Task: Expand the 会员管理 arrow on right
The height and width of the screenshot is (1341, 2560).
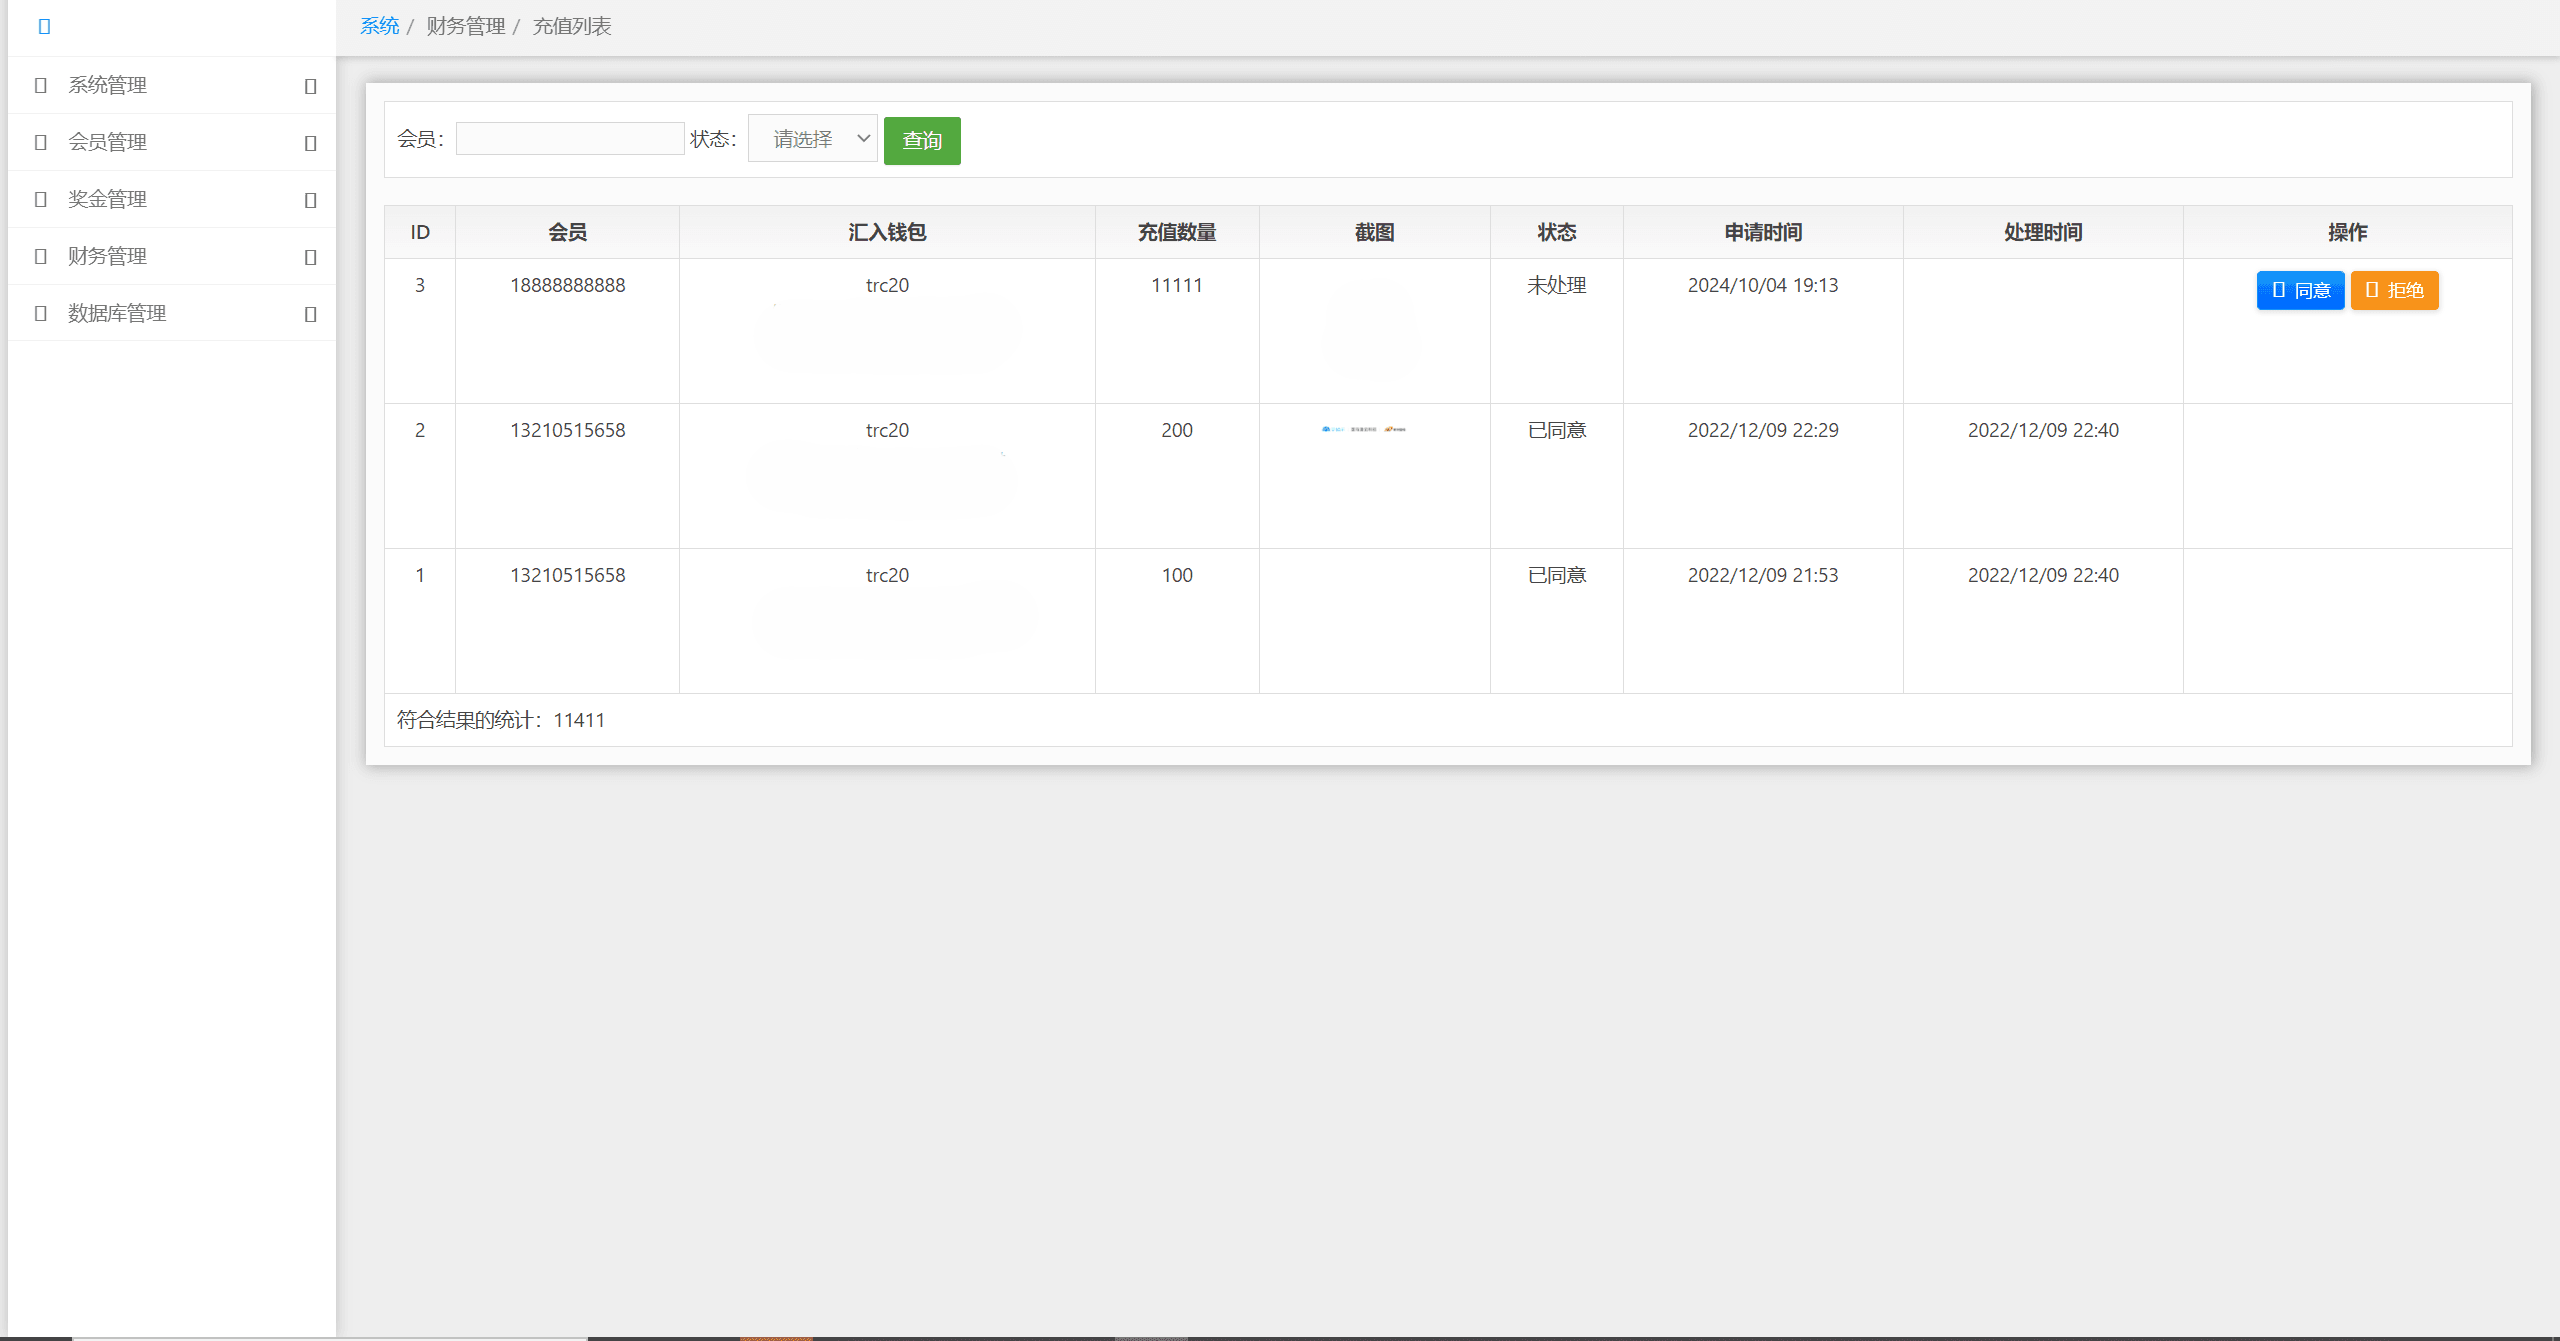Action: pyautogui.click(x=310, y=144)
